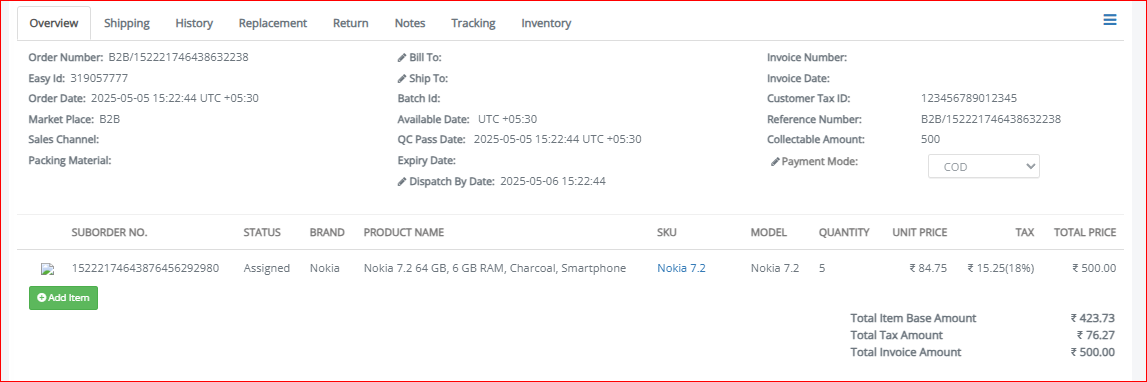Go to the Replacement tab
The image size is (1147, 382).
pyautogui.click(x=273, y=23)
